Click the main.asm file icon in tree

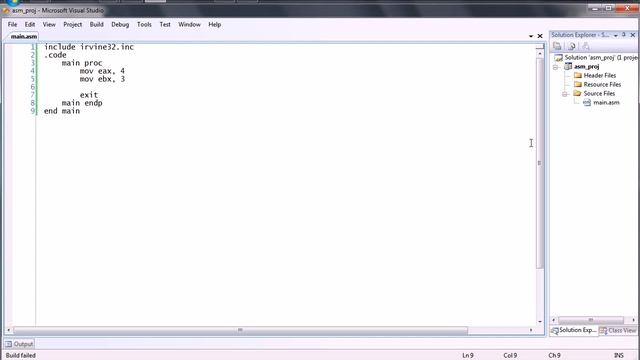click(x=587, y=102)
